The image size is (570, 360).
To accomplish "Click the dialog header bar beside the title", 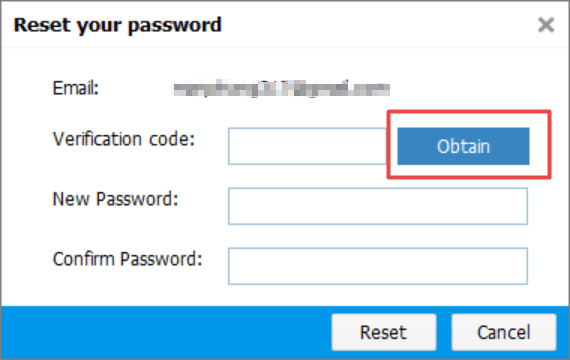I will point(378,25).
